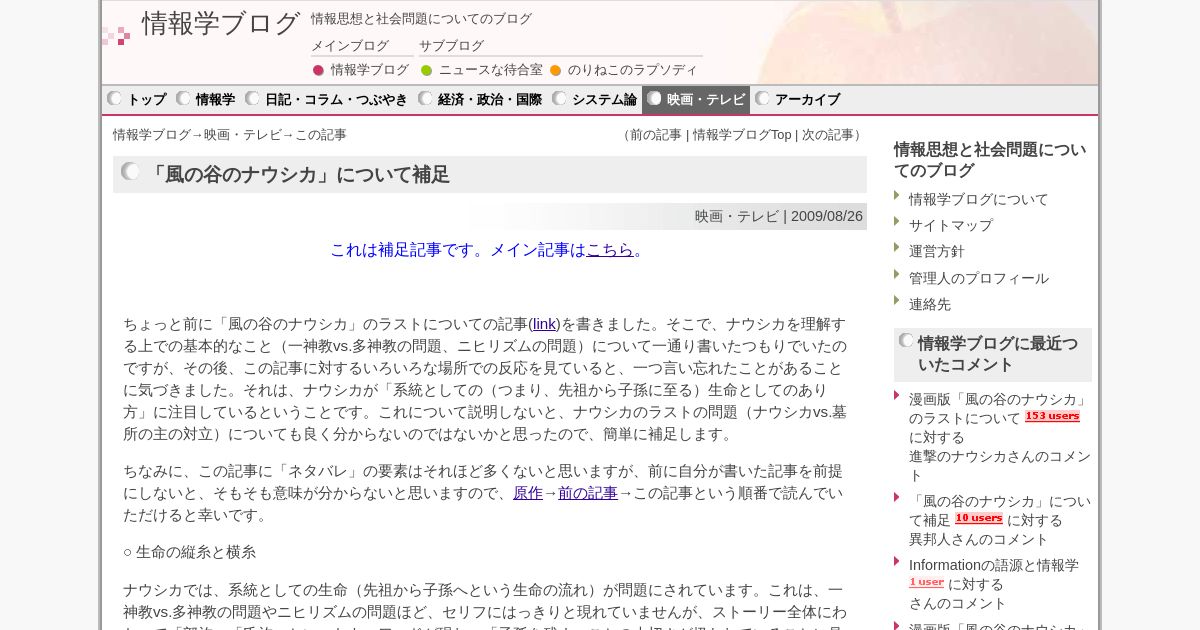Open 管理人のプロフィール sidebar link
This screenshot has height=630, width=1200.
(979, 278)
